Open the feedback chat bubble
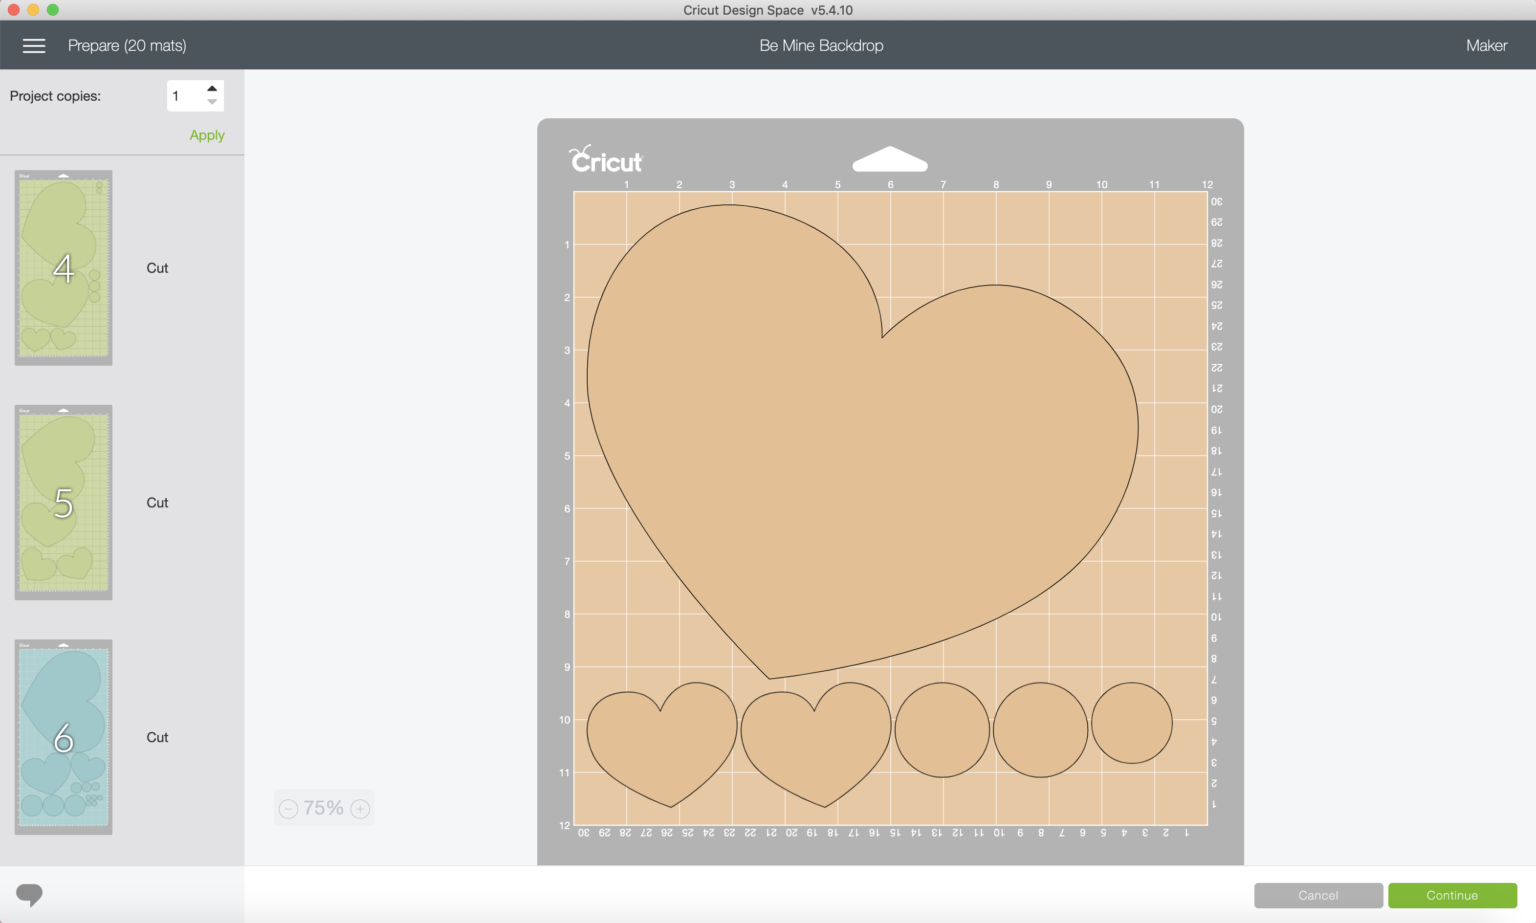1536x923 pixels. (30, 894)
